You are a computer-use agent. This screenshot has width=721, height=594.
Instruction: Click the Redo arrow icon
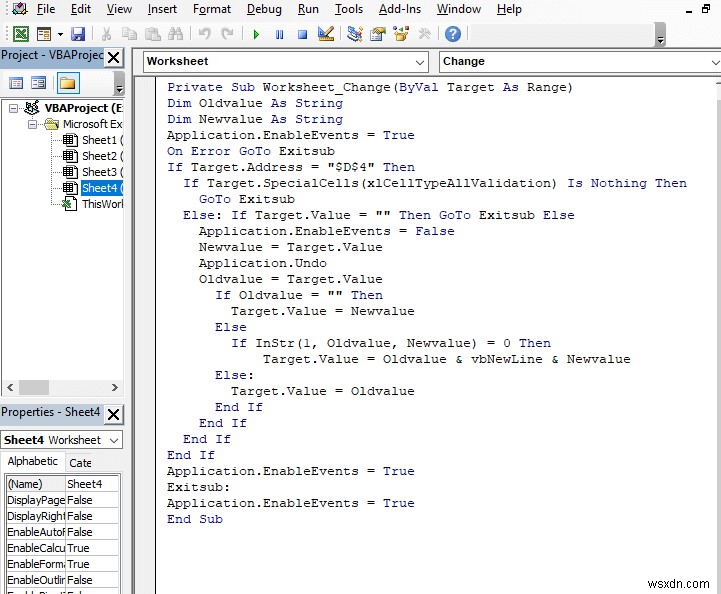click(x=227, y=34)
